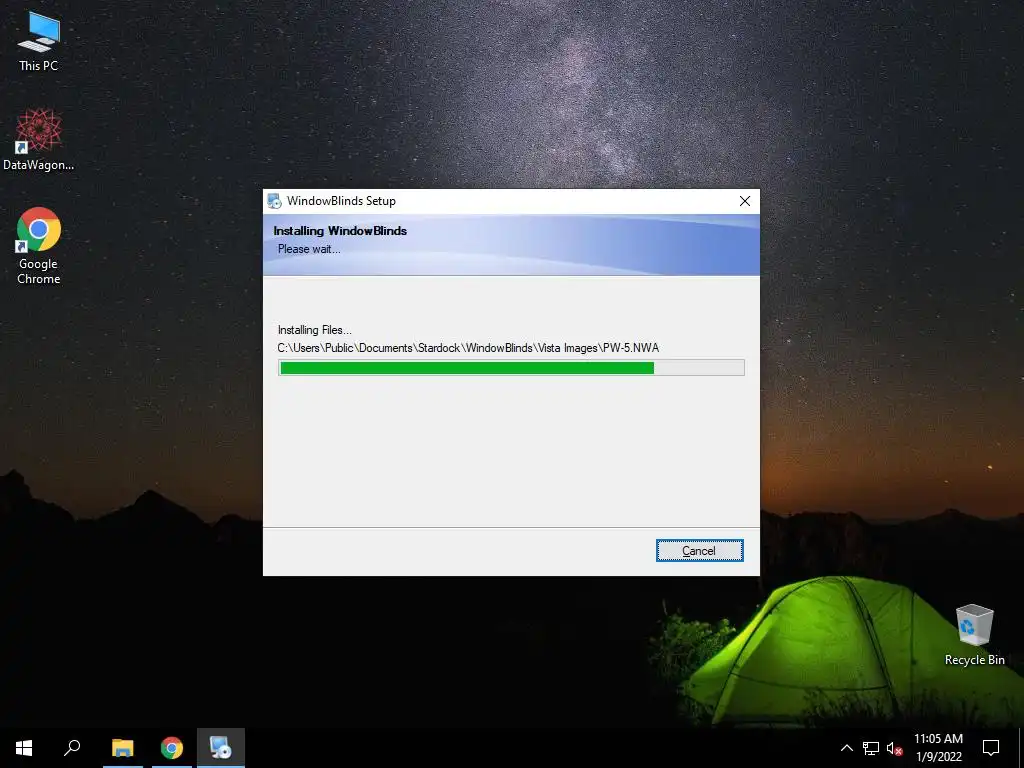Click the green installation progress bar

pos(511,368)
